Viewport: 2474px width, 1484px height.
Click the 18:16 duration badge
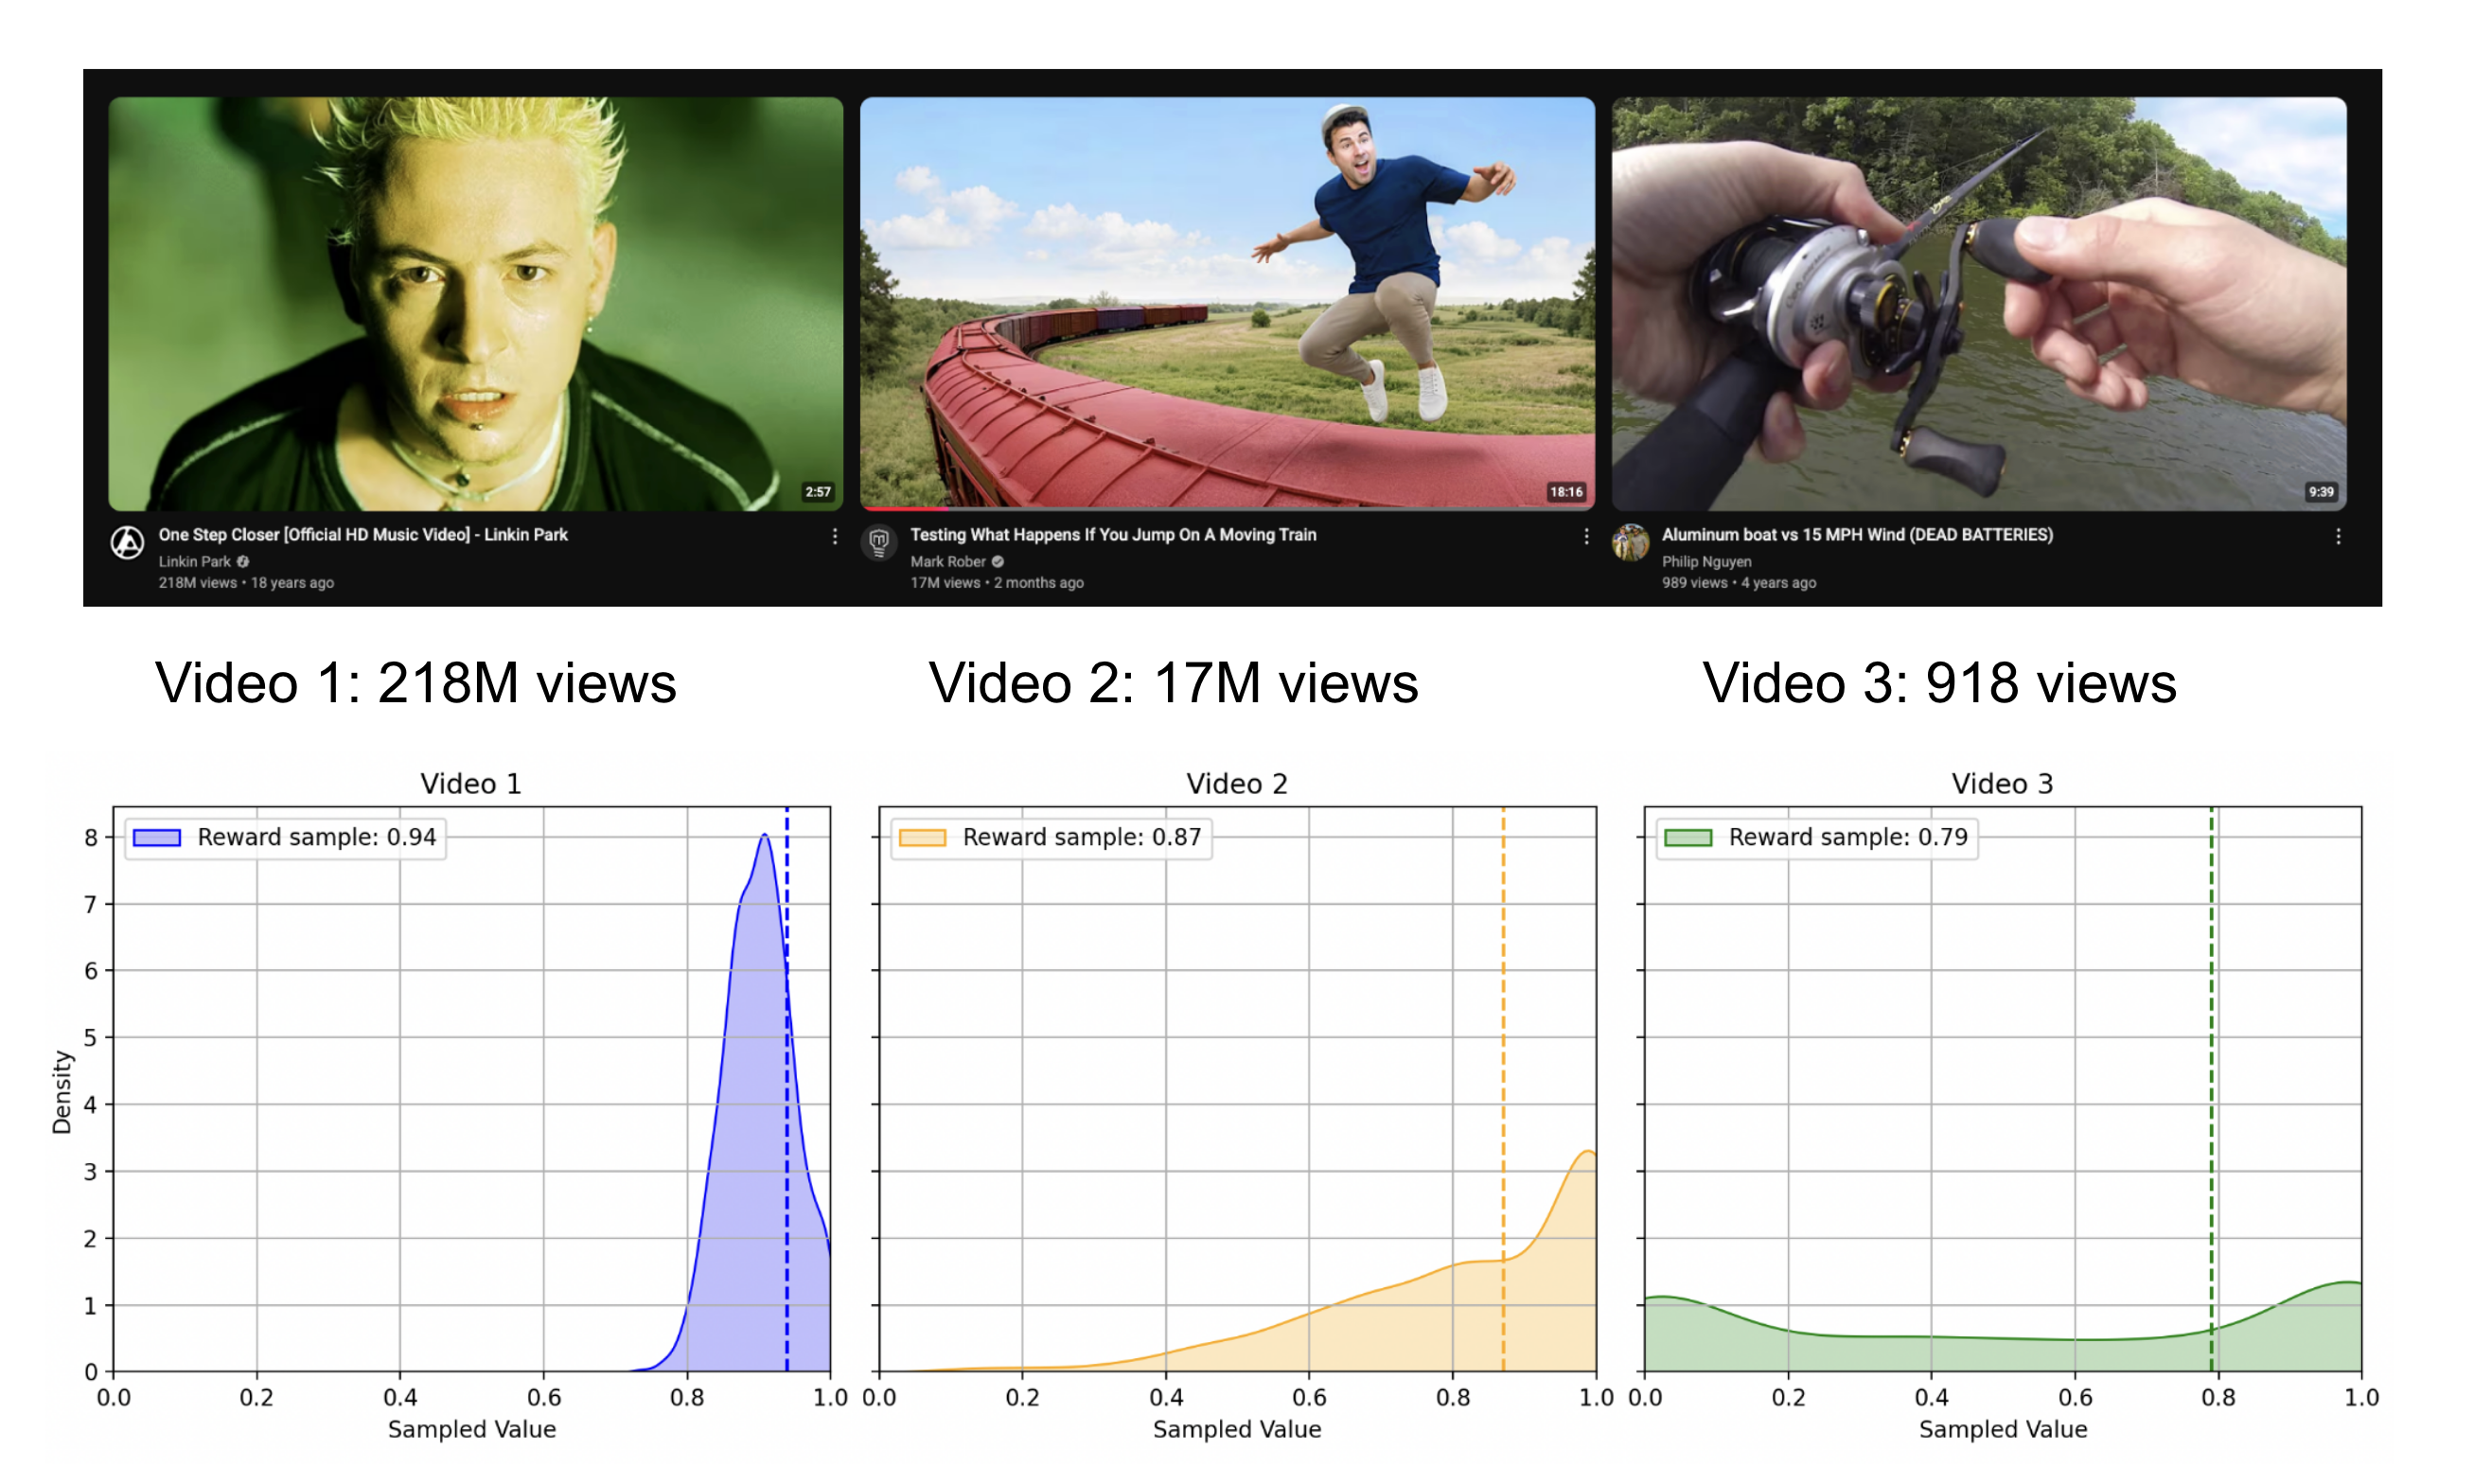[x=1566, y=492]
